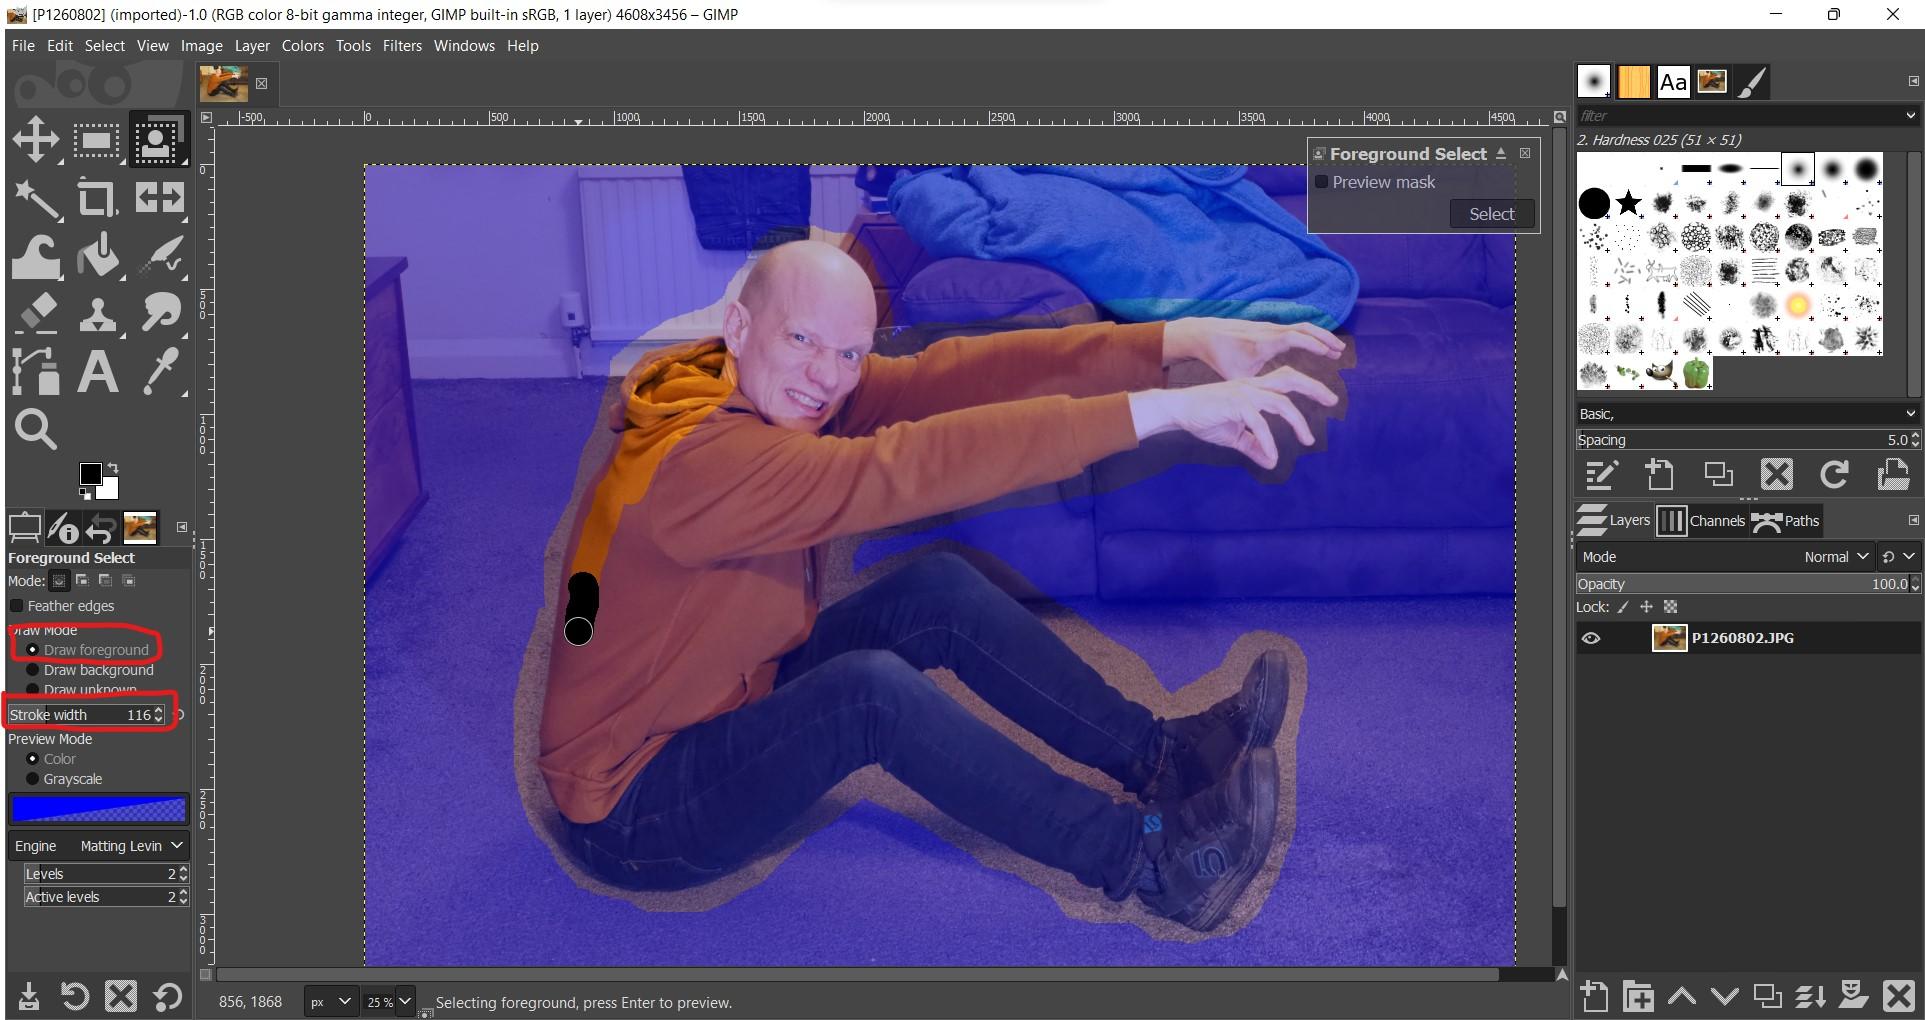Image resolution: width=1925 pixels, height=1020 pixels.
Task: Open the layer Mode dropdown showing Normal
Action: (1835, 556)
